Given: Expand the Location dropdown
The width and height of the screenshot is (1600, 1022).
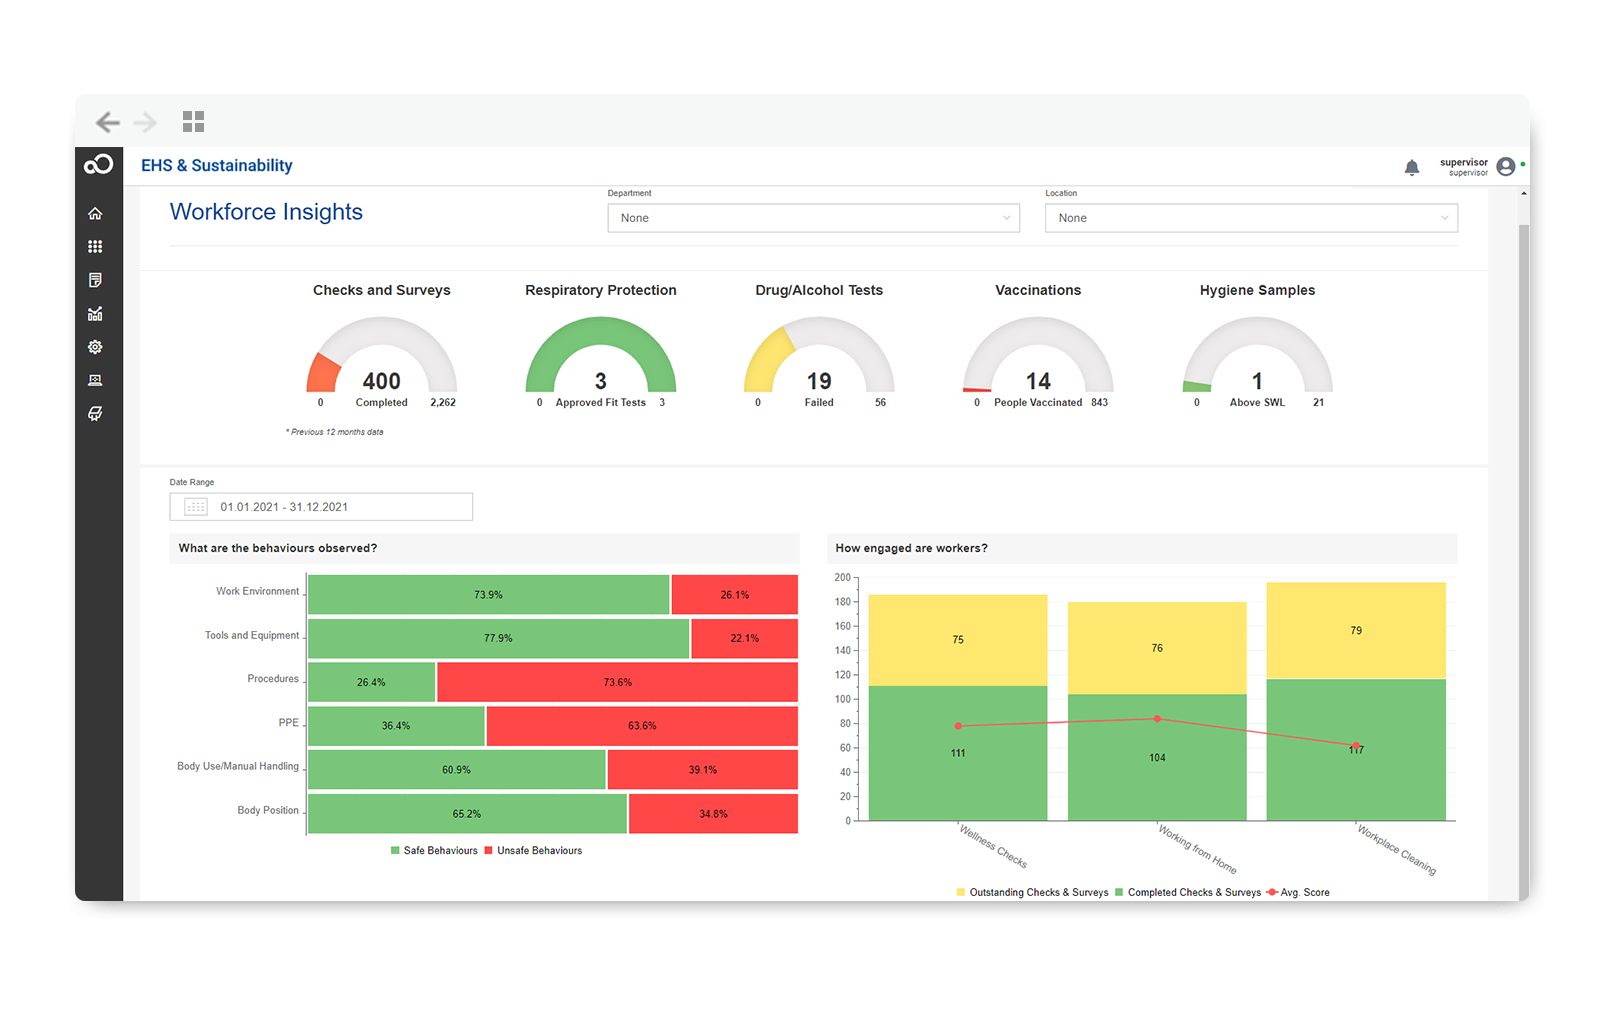Looking at the screenshot, I should [1250, 218].
